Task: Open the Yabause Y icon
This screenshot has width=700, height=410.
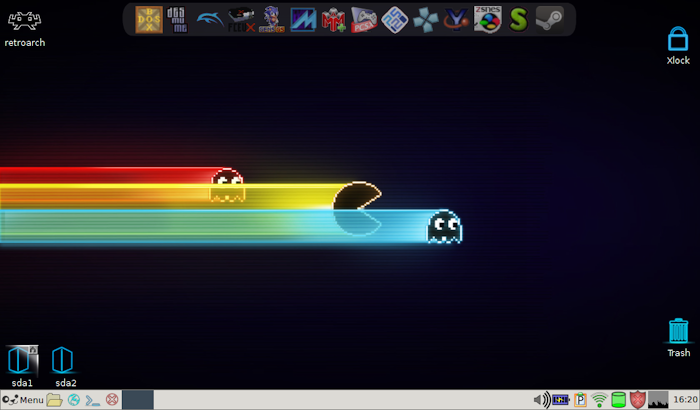Action: tap(456, 20)
